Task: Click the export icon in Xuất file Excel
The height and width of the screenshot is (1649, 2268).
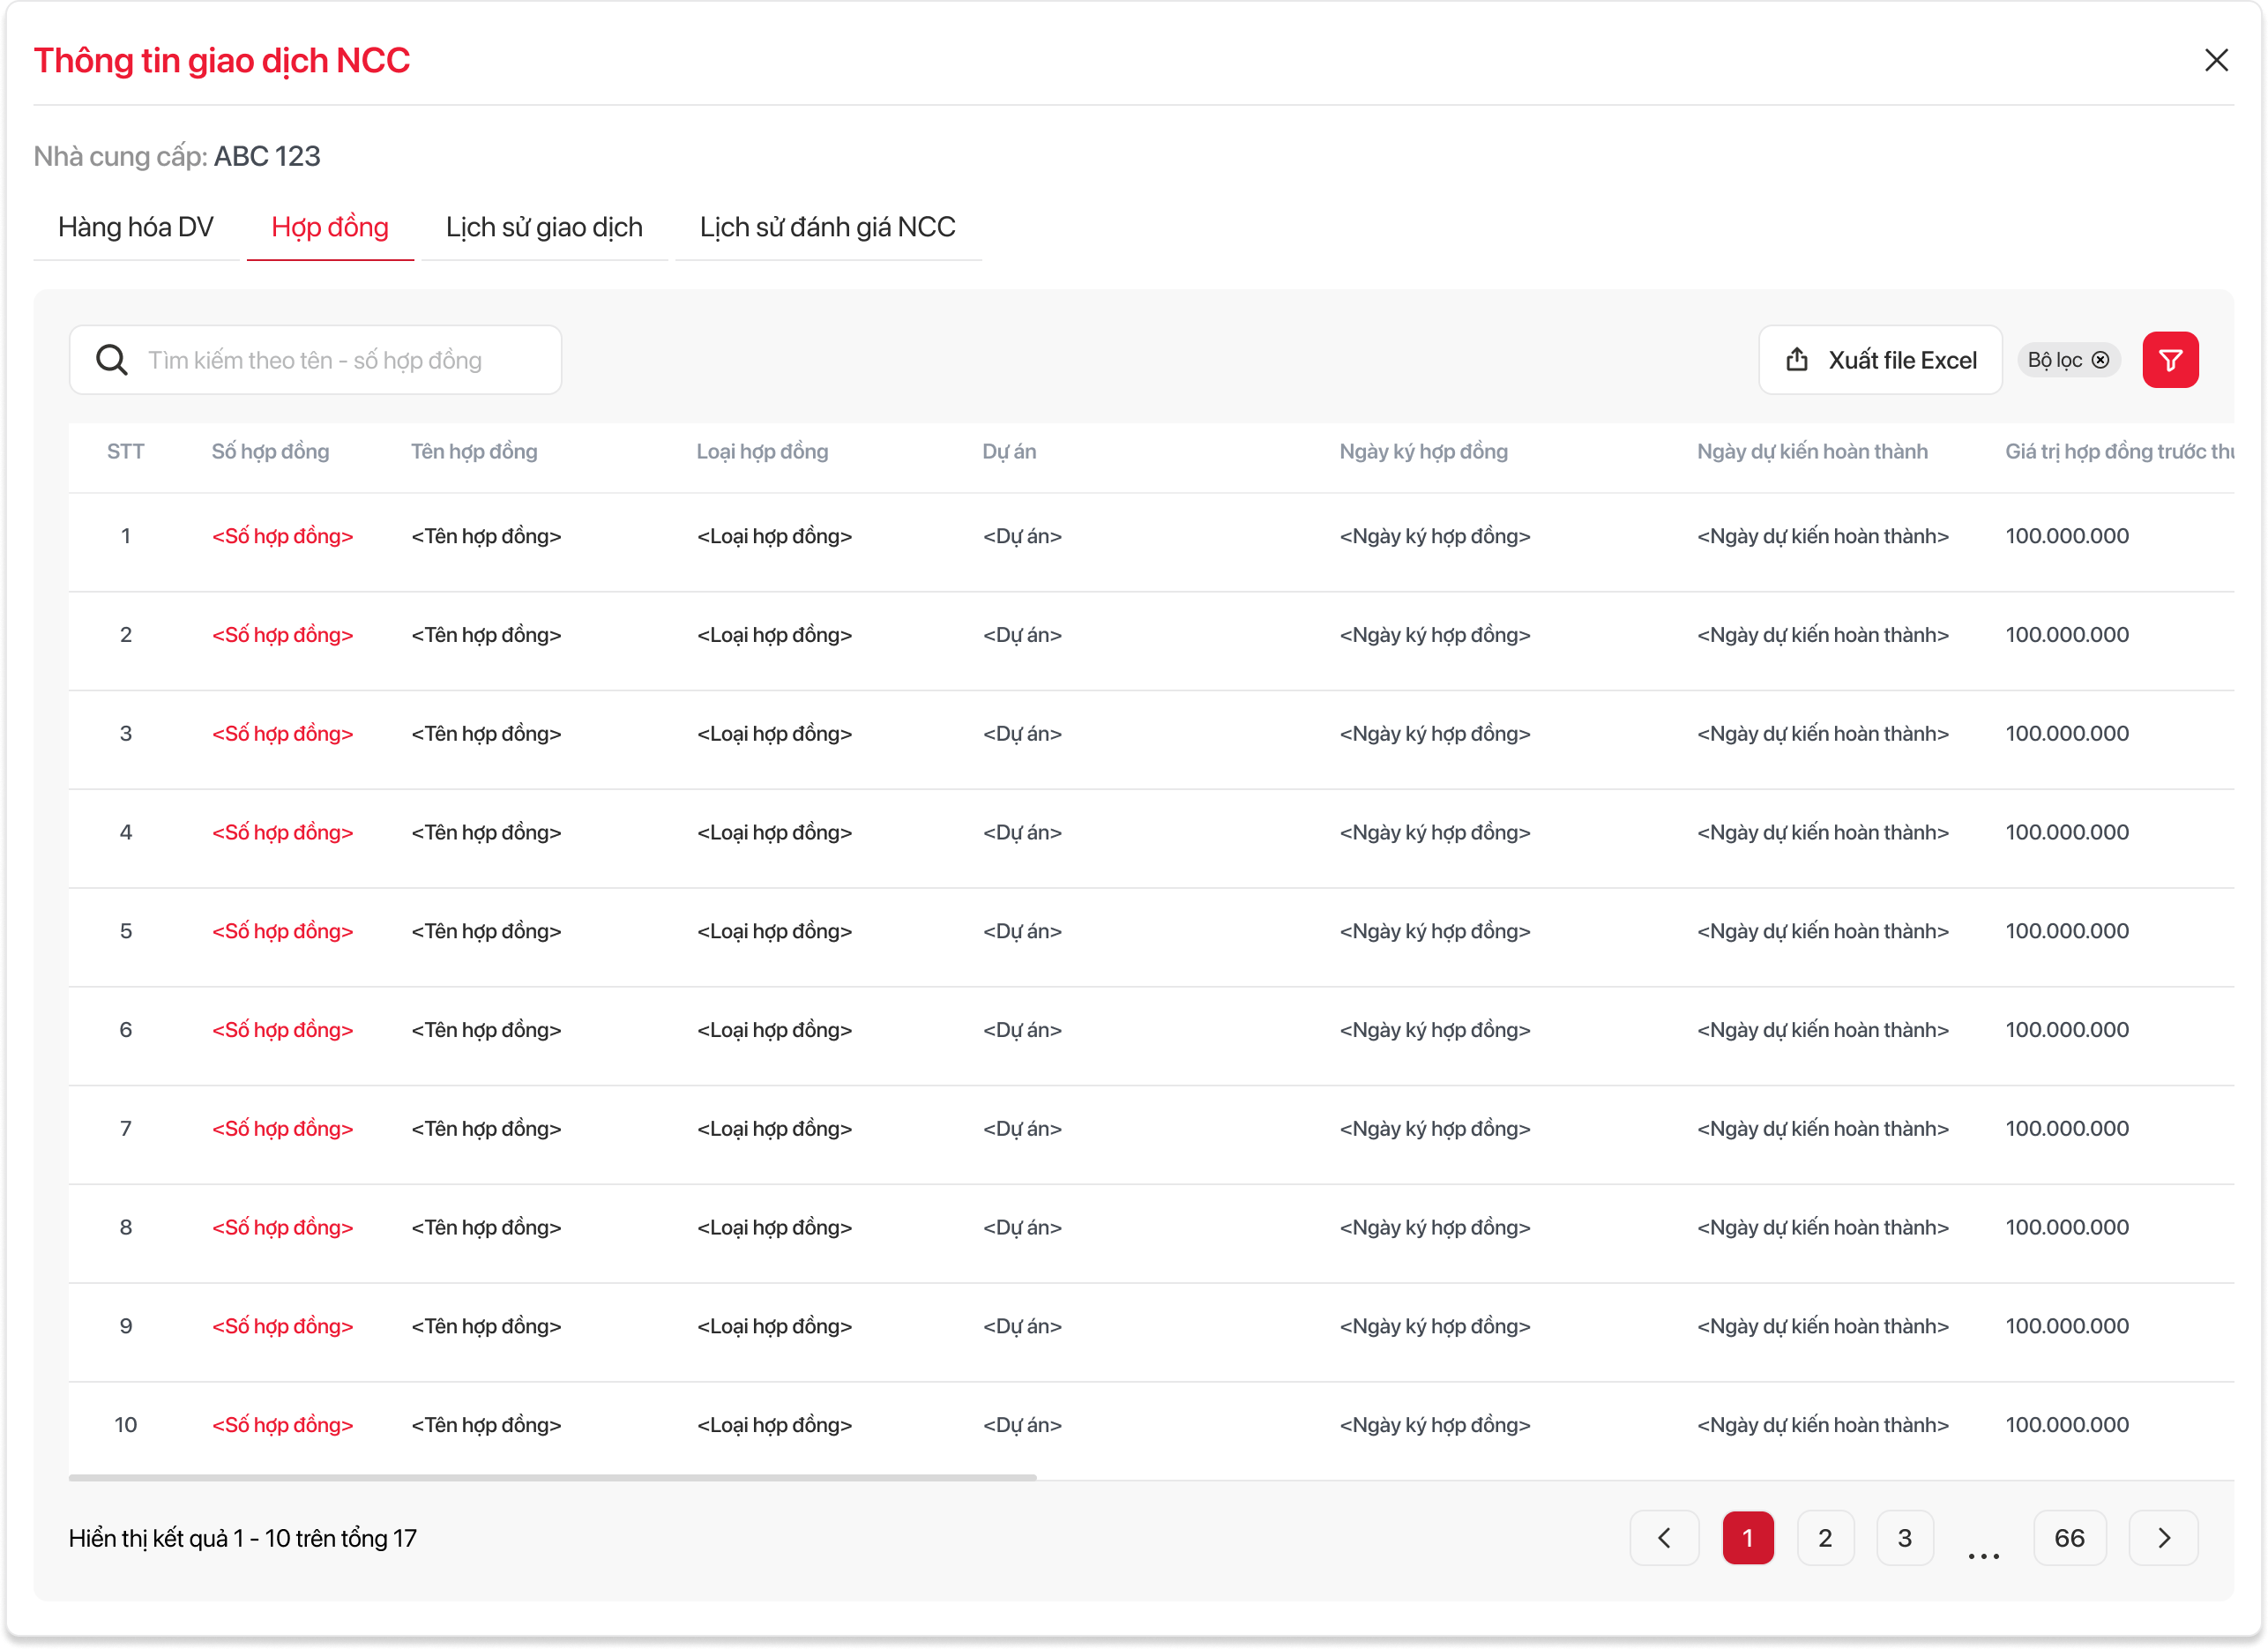Action: (x=1796, y=360)
